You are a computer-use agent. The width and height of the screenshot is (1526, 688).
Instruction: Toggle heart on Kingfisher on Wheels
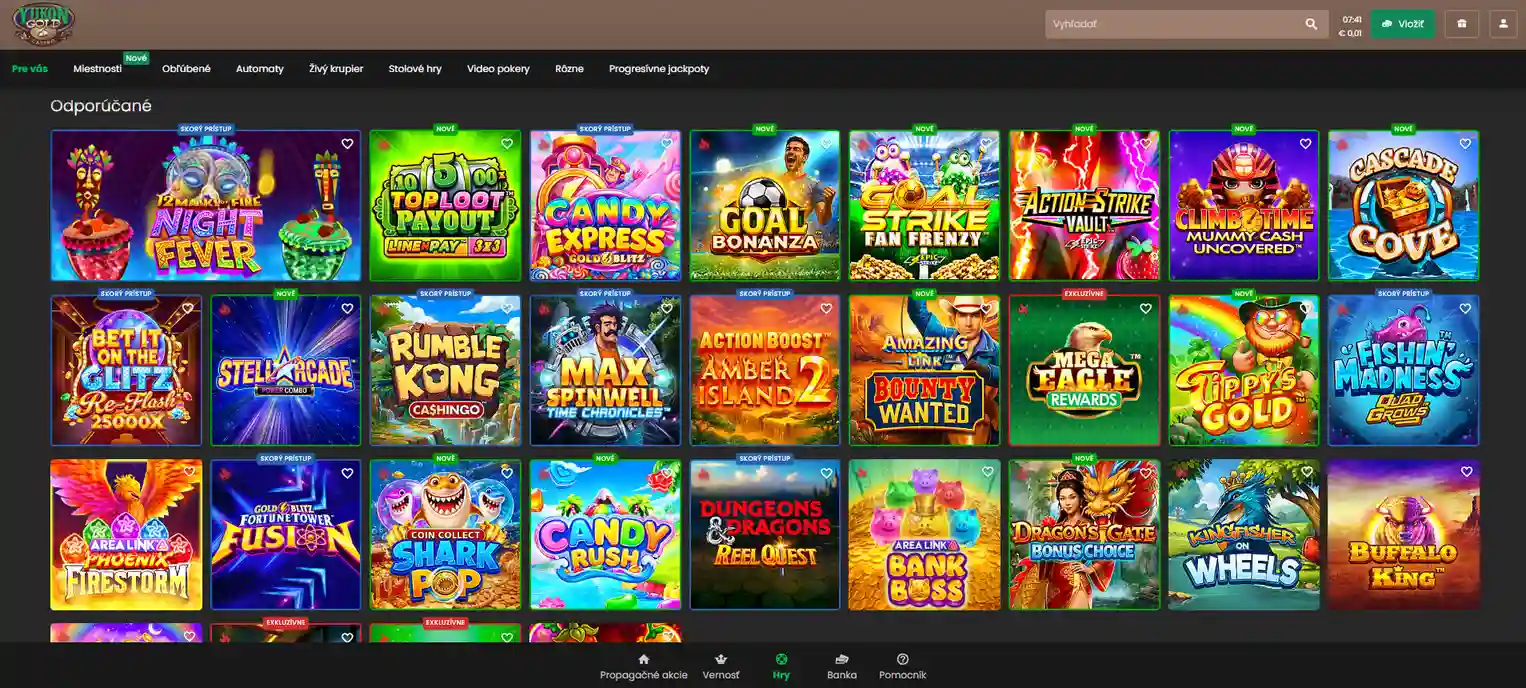(x=1307, y=472)
